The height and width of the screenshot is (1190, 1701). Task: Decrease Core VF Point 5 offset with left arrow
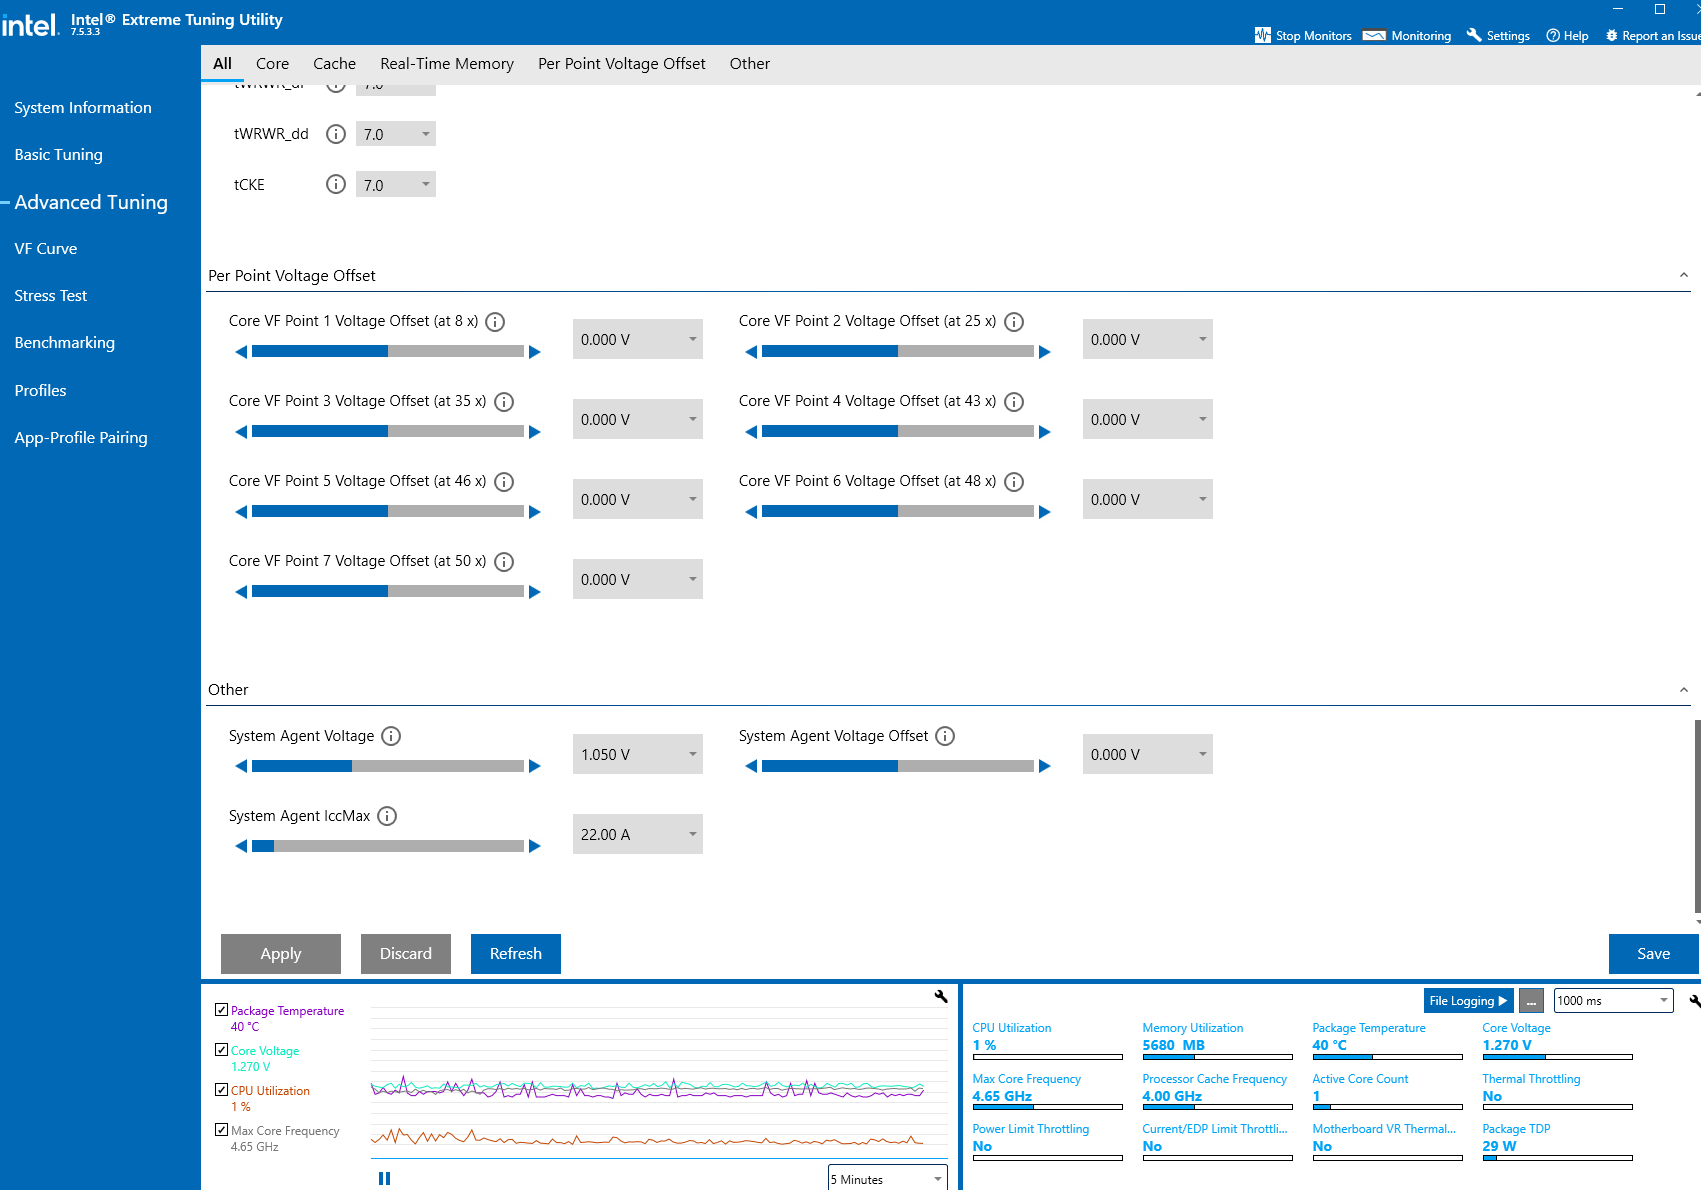pos(240,512)
